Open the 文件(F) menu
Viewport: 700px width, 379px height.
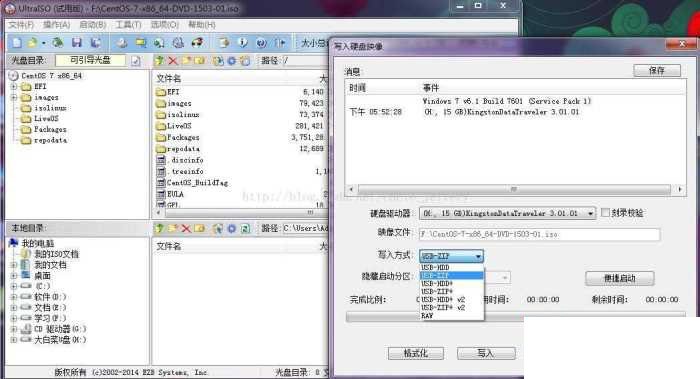point(21,25)
